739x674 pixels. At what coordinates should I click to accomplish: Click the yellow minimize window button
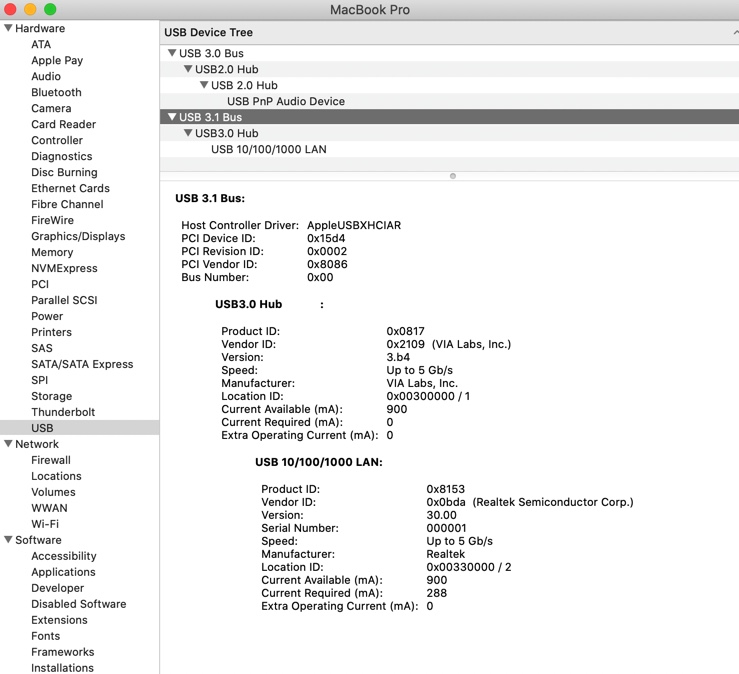(x=30, y=9)
